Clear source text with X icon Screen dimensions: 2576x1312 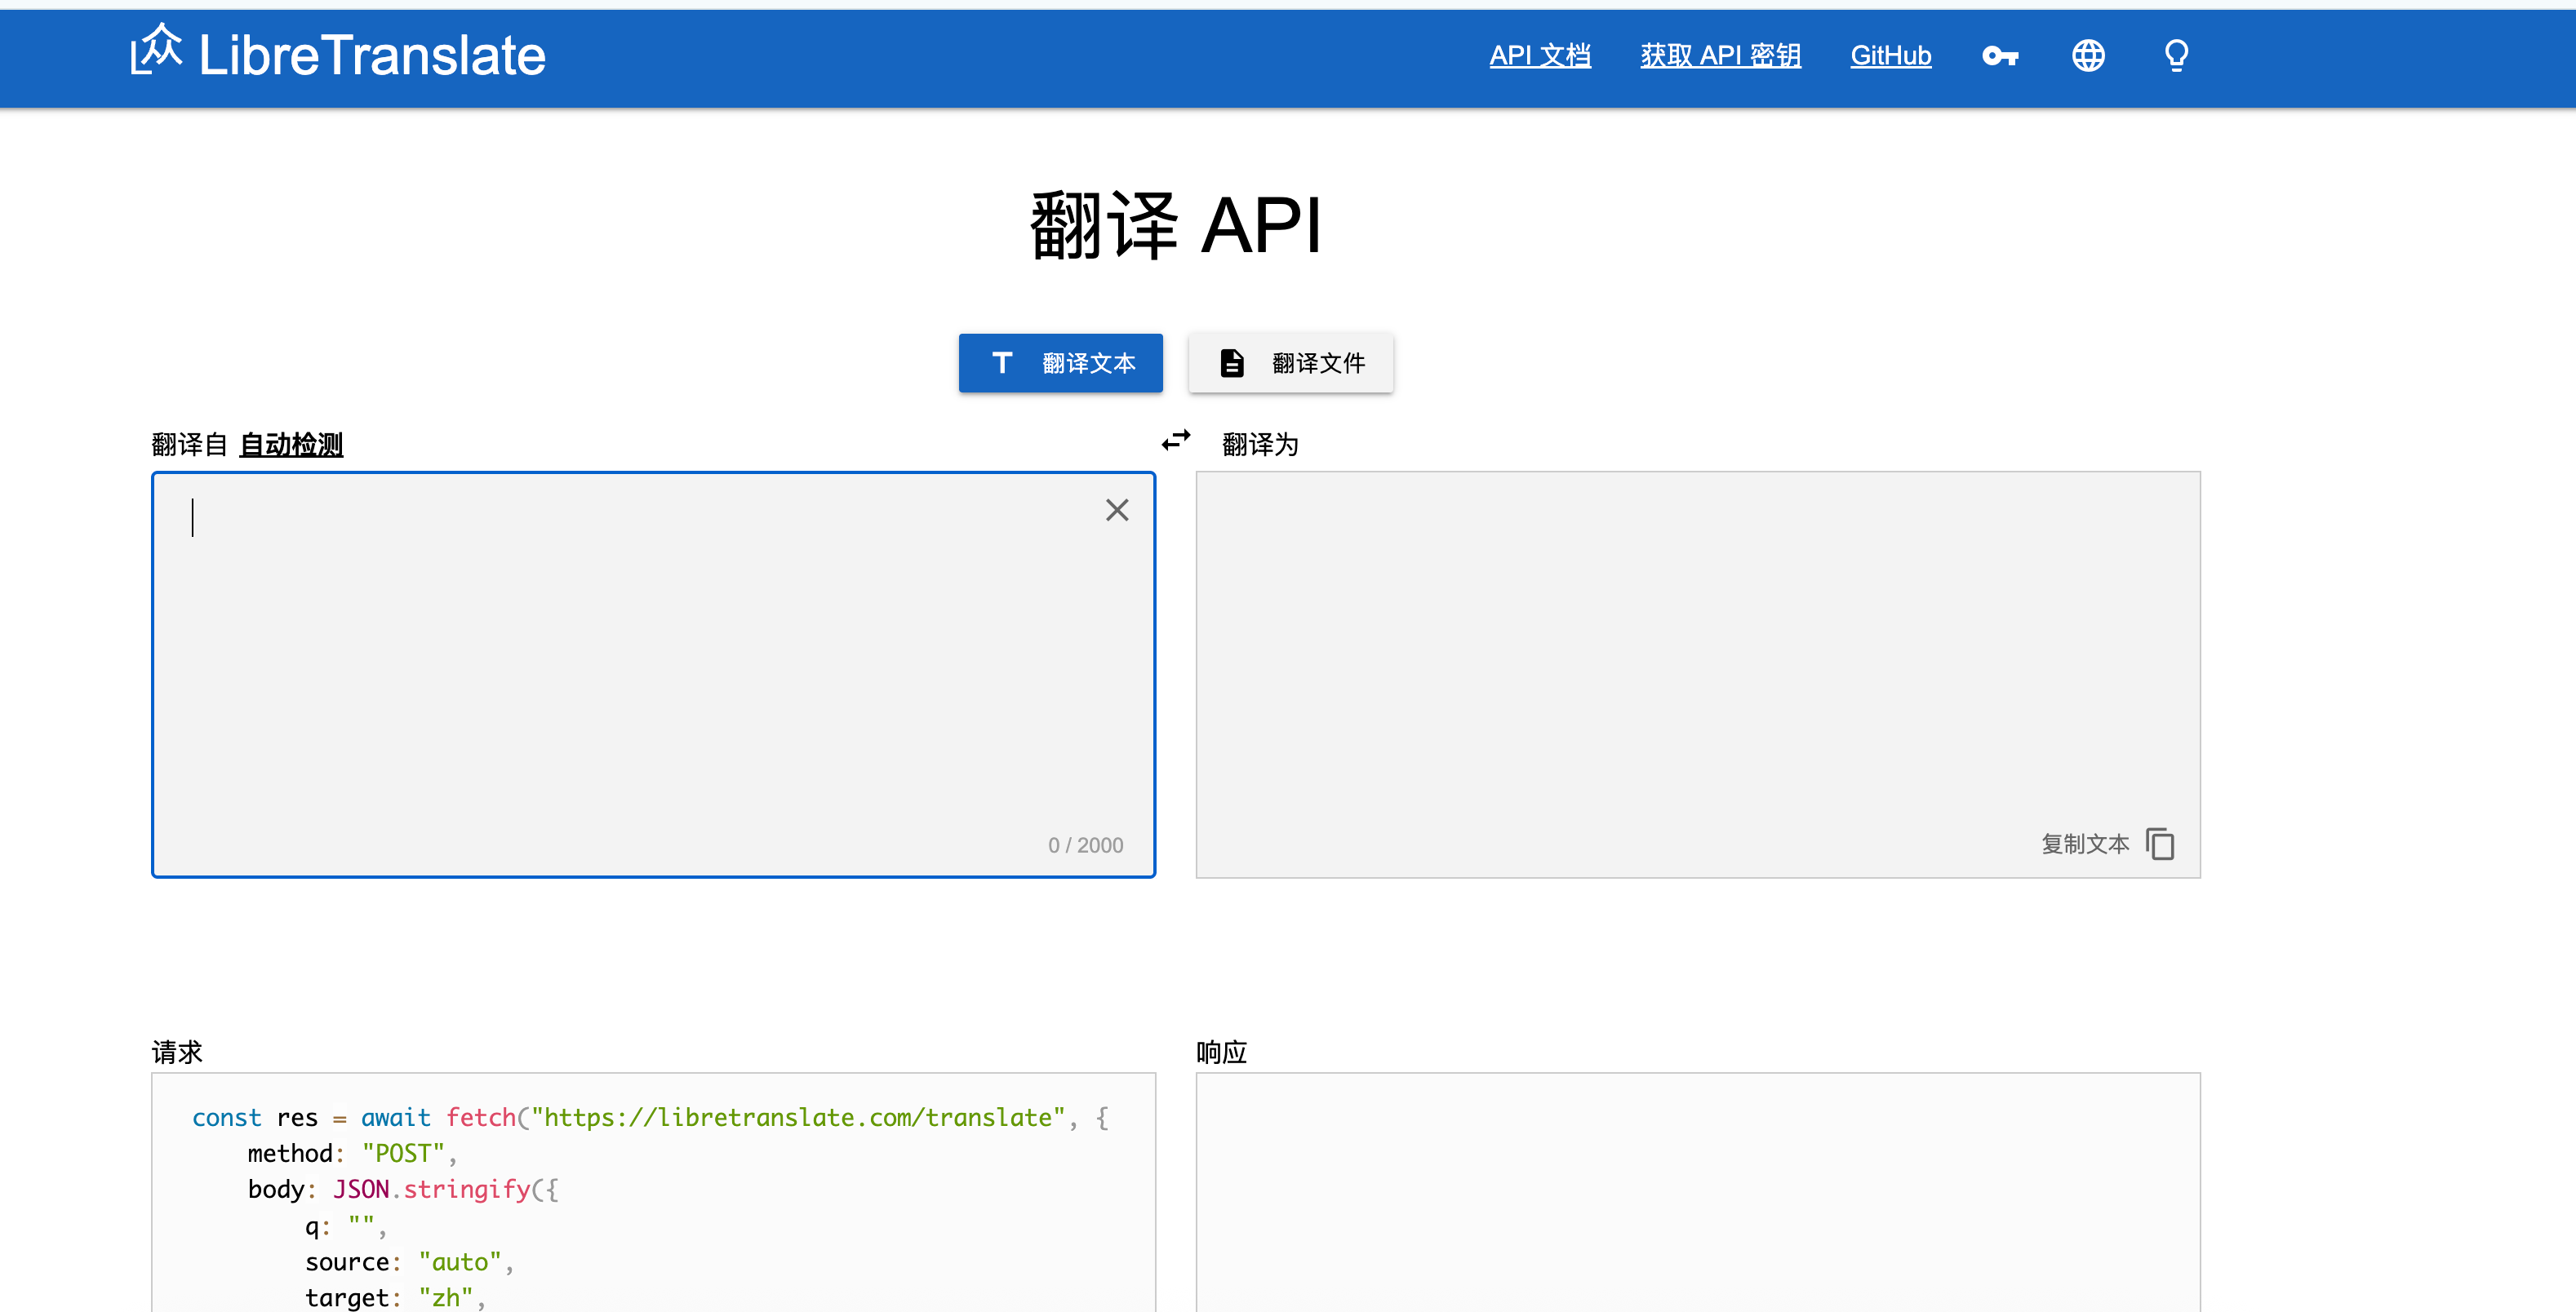(1117, 510)
